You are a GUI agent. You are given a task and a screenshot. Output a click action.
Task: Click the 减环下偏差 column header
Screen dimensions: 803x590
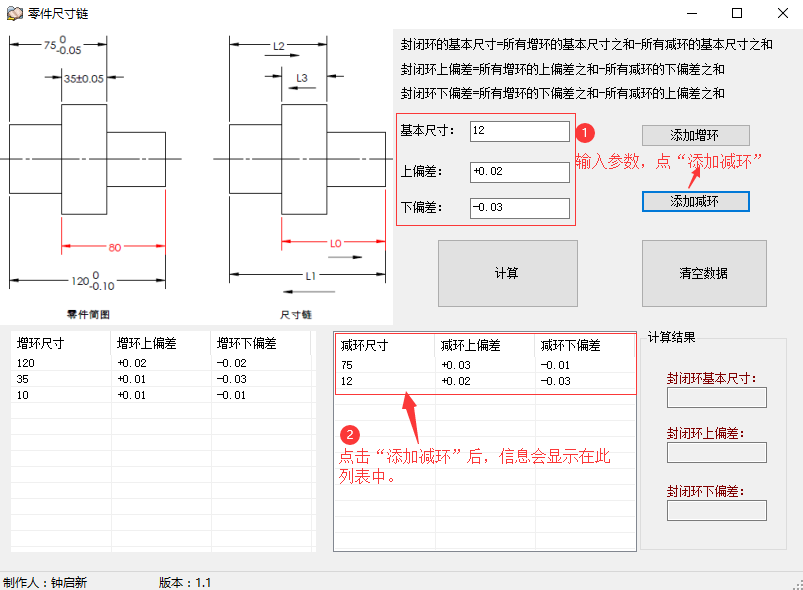coord(585,345)
